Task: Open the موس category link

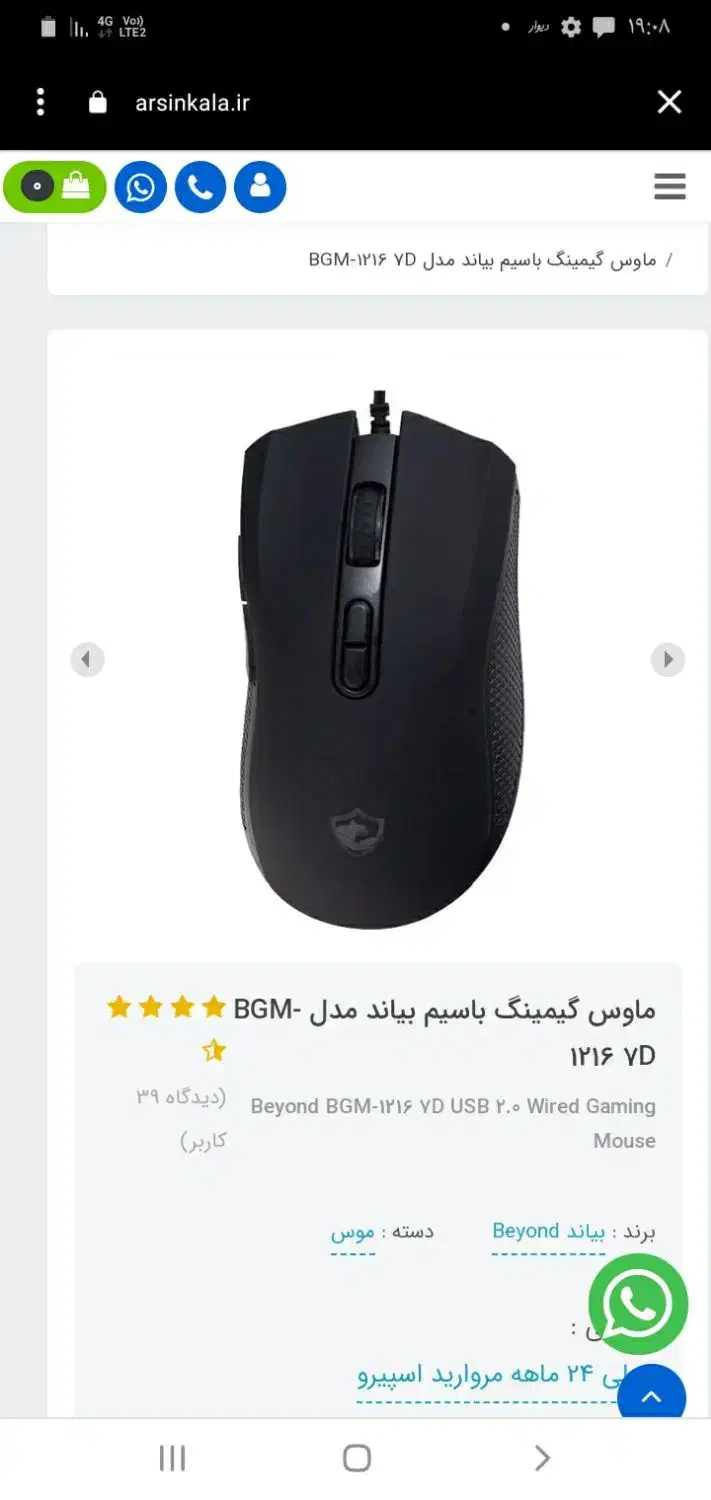Action: [353, 1232]
